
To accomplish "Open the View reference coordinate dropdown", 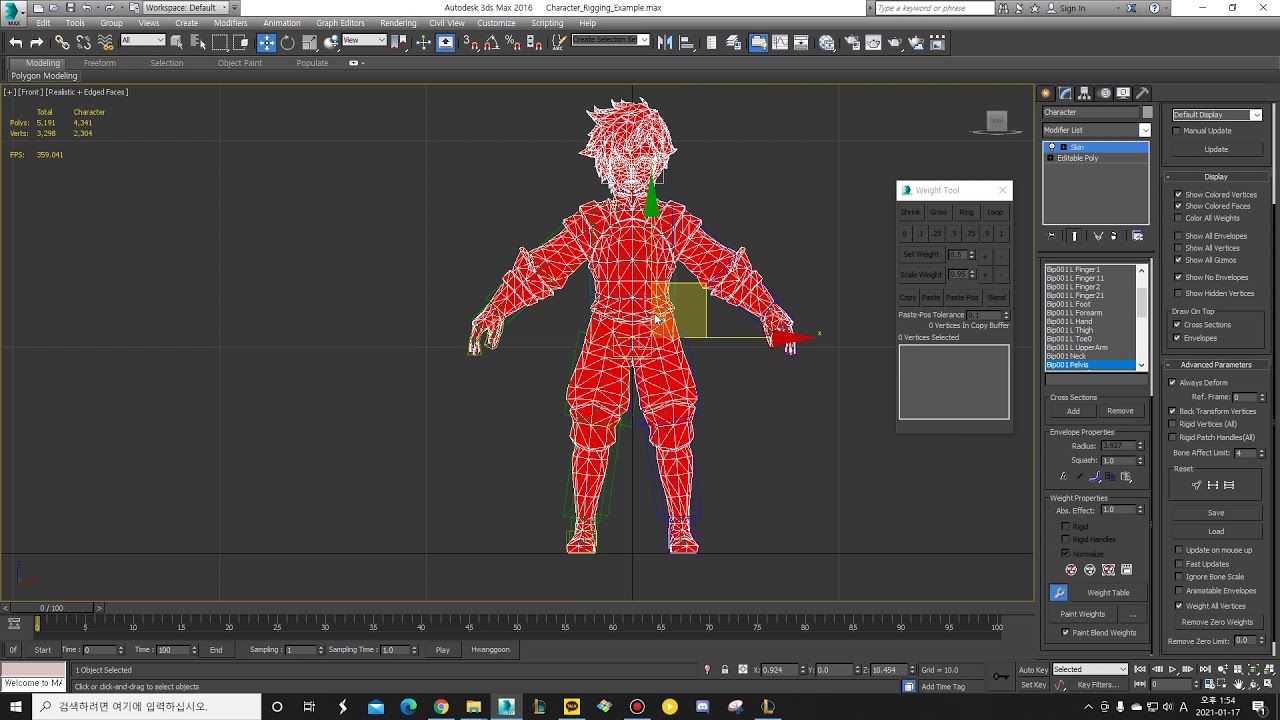I will [364, 40].
